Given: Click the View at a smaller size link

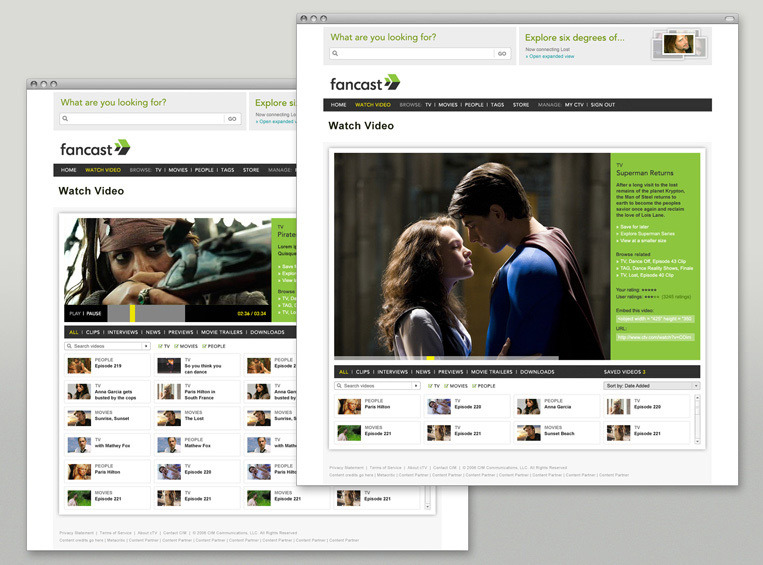Looking at the screenshot, I should (x=641, y=240).
